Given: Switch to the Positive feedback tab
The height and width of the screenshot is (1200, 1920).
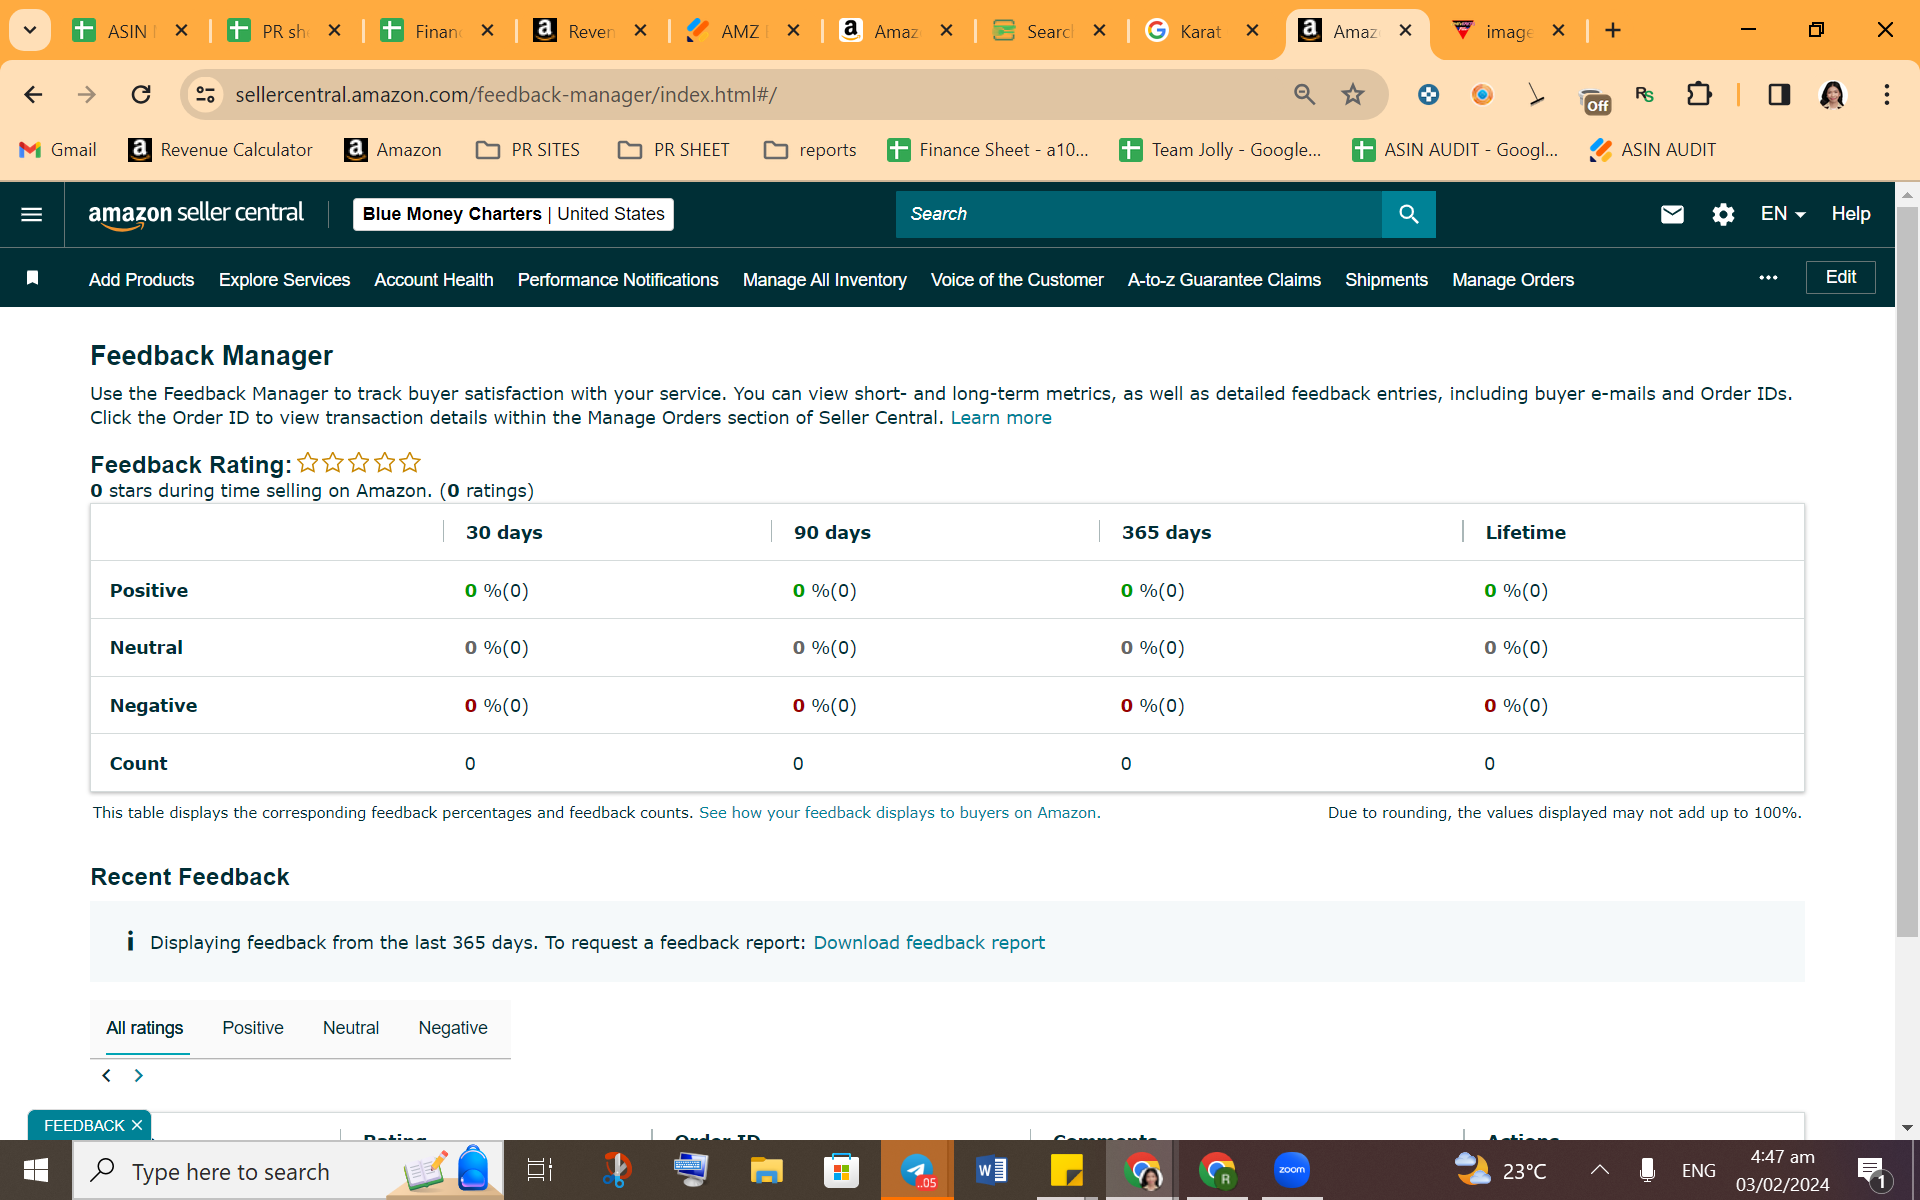Looking at the screenshot, I should [253, 1028].
